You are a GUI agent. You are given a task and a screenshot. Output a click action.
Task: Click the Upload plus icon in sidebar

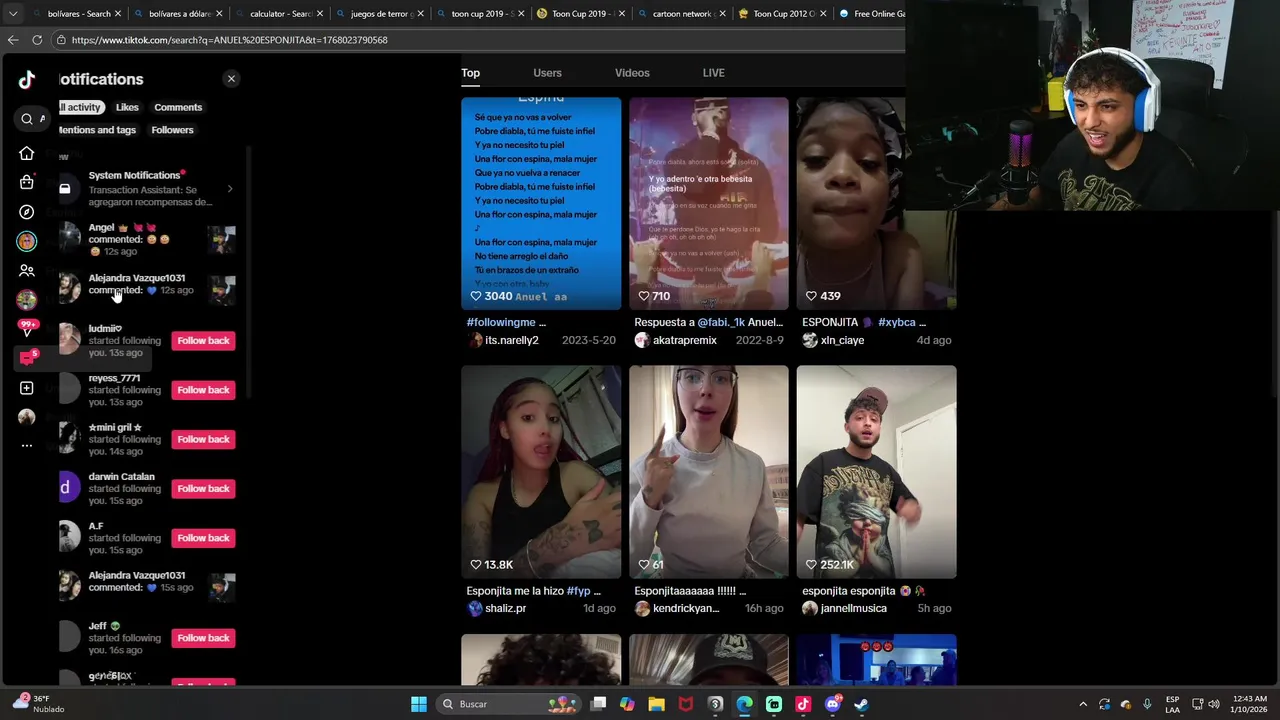27,388
